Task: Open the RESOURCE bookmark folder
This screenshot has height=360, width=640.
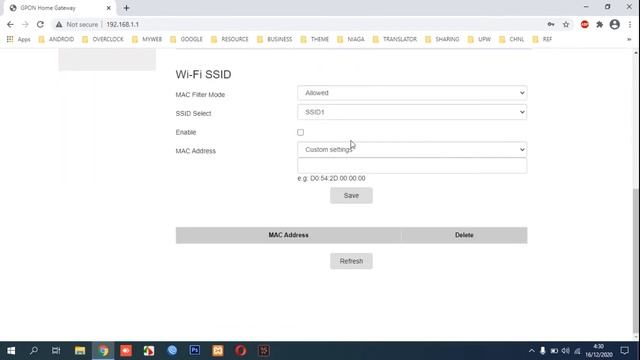Action: pos(230,39)
